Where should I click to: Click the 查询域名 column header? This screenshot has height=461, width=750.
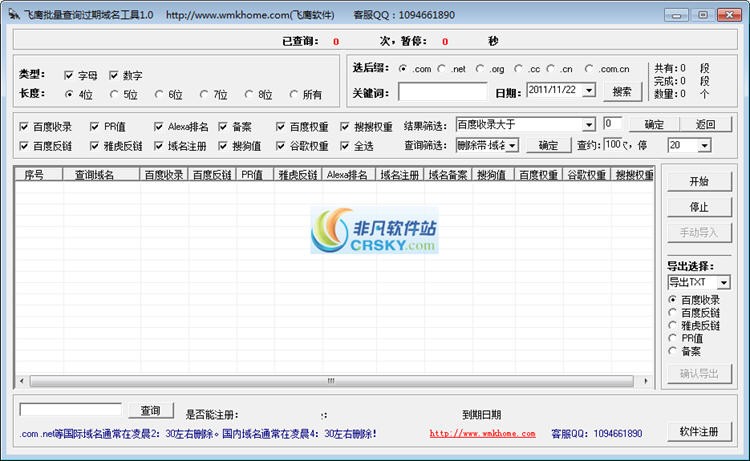click(x=101, y=175)
